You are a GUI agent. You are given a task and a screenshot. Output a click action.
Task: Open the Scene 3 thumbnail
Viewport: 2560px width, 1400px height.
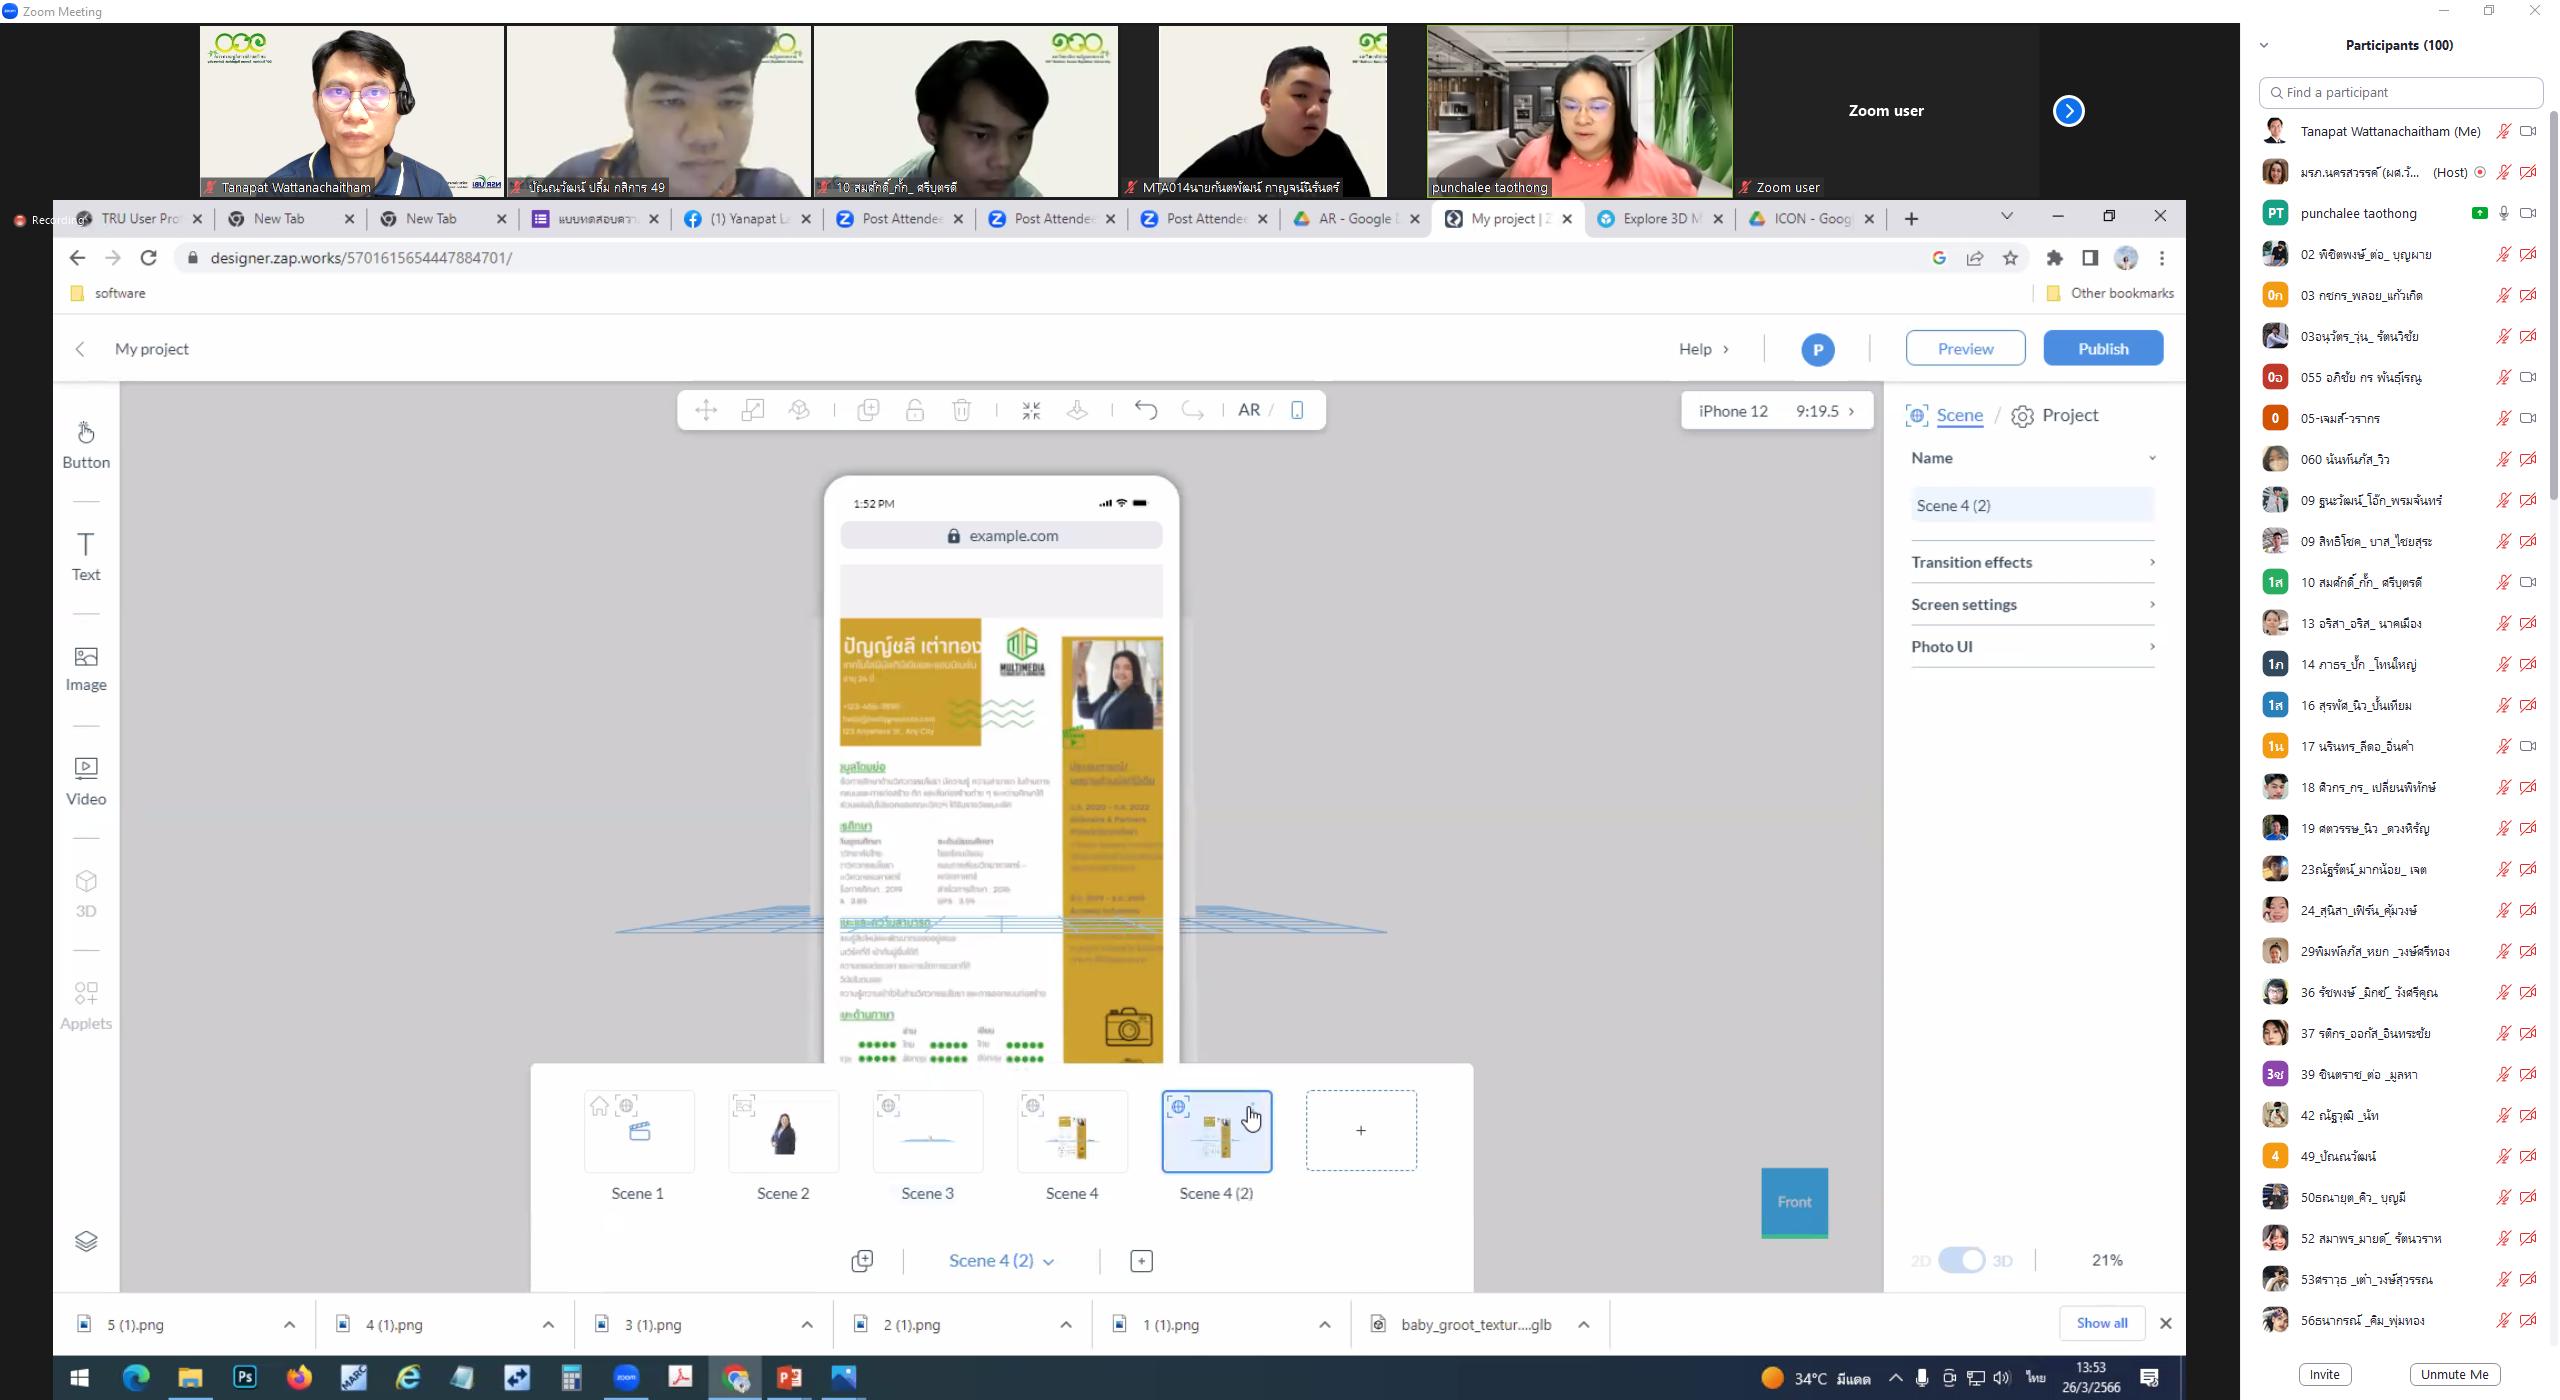928,1130
